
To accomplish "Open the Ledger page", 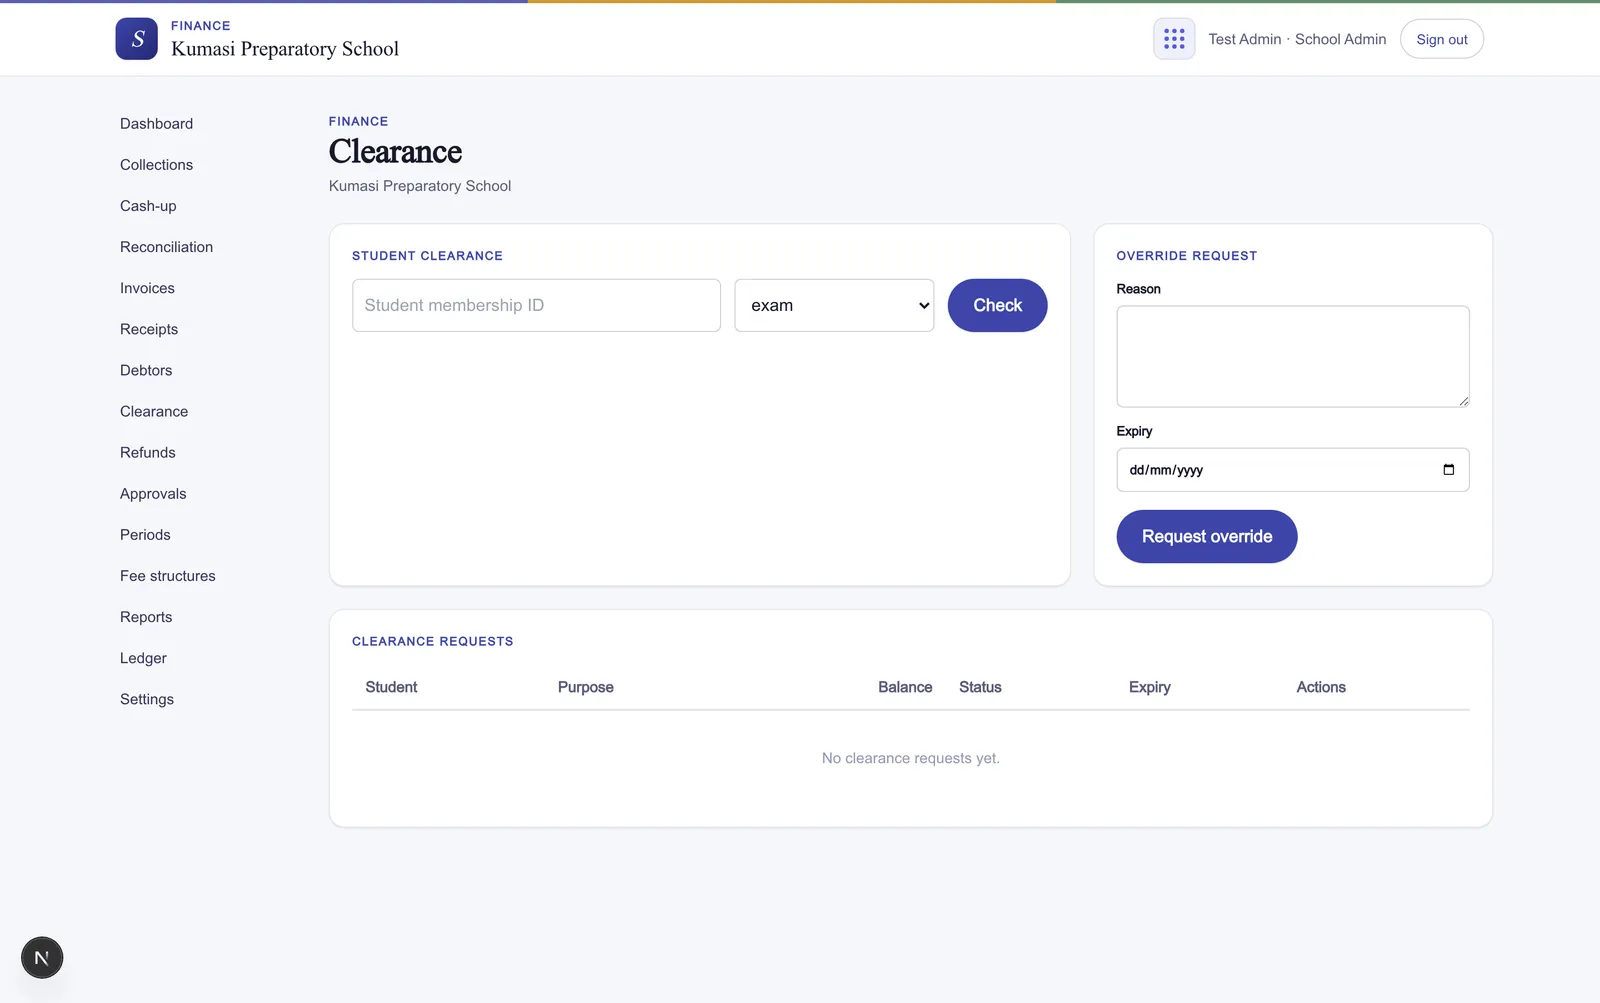I will 143,658.
